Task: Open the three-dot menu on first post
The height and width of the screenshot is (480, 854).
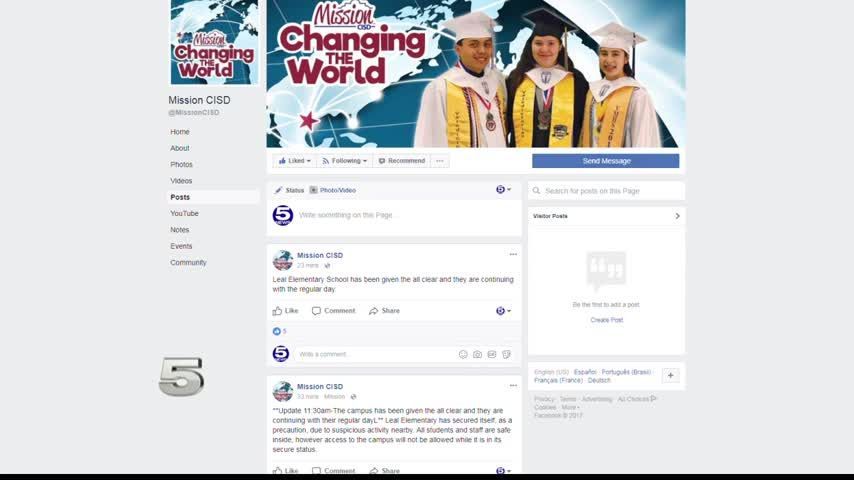Action: pos(513,254)
